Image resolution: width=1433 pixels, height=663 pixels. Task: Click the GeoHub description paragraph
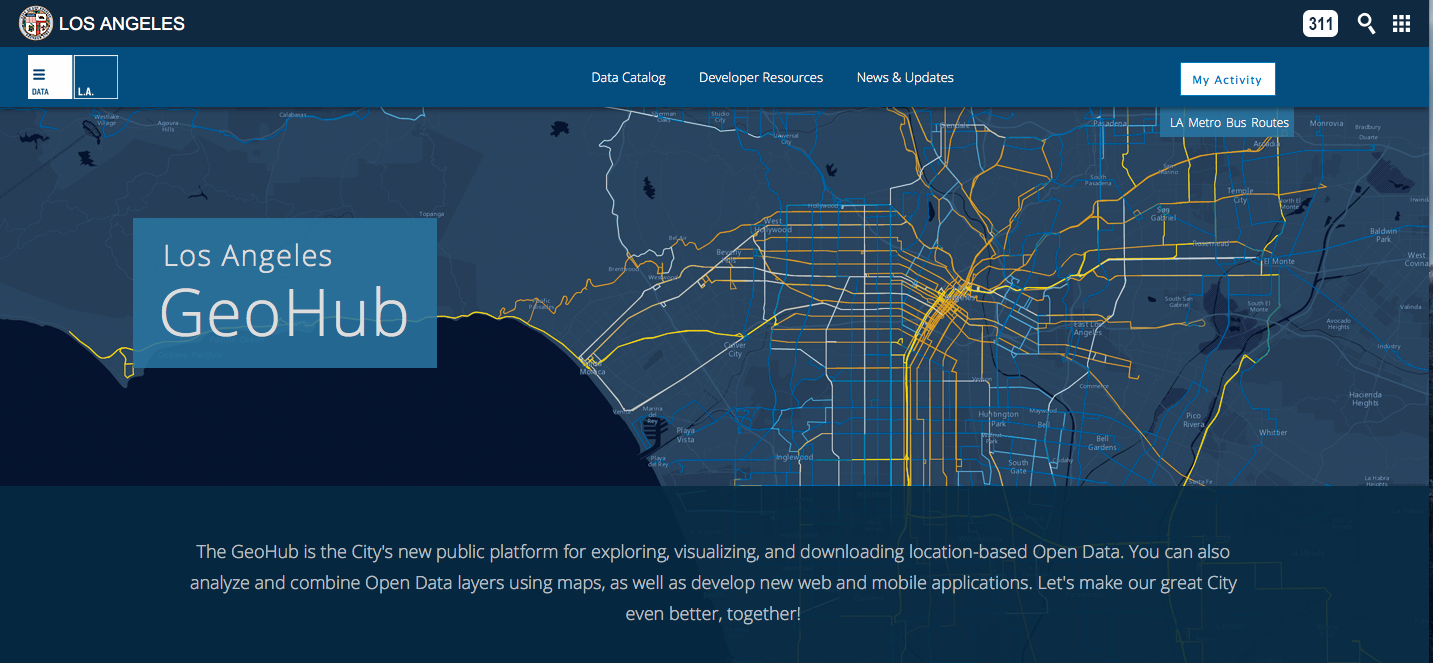pos(714,582)
